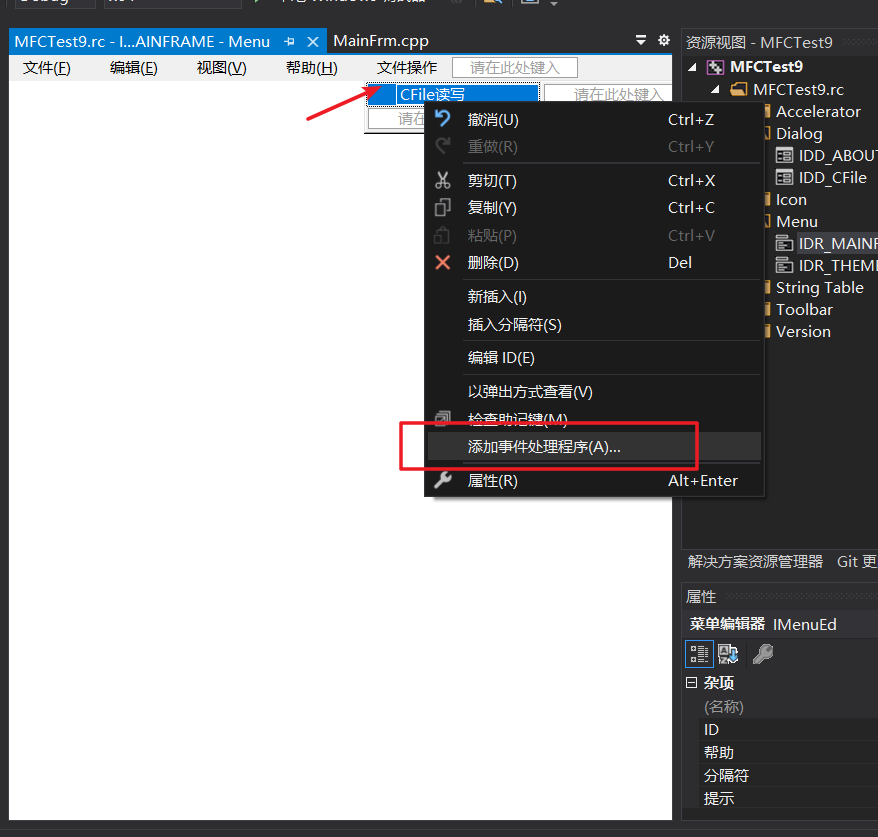Viewport: 878px width, 837px height.
Task: Select Icon folder in Resource View
Action: tap(791, 199)
